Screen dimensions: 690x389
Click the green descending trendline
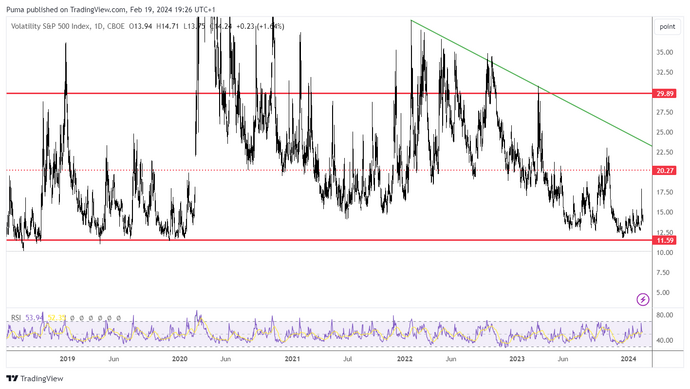[531, 82]
